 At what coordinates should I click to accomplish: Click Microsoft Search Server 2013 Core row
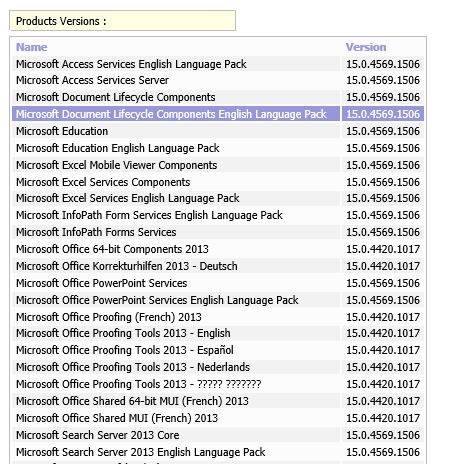tap(218, 435)
